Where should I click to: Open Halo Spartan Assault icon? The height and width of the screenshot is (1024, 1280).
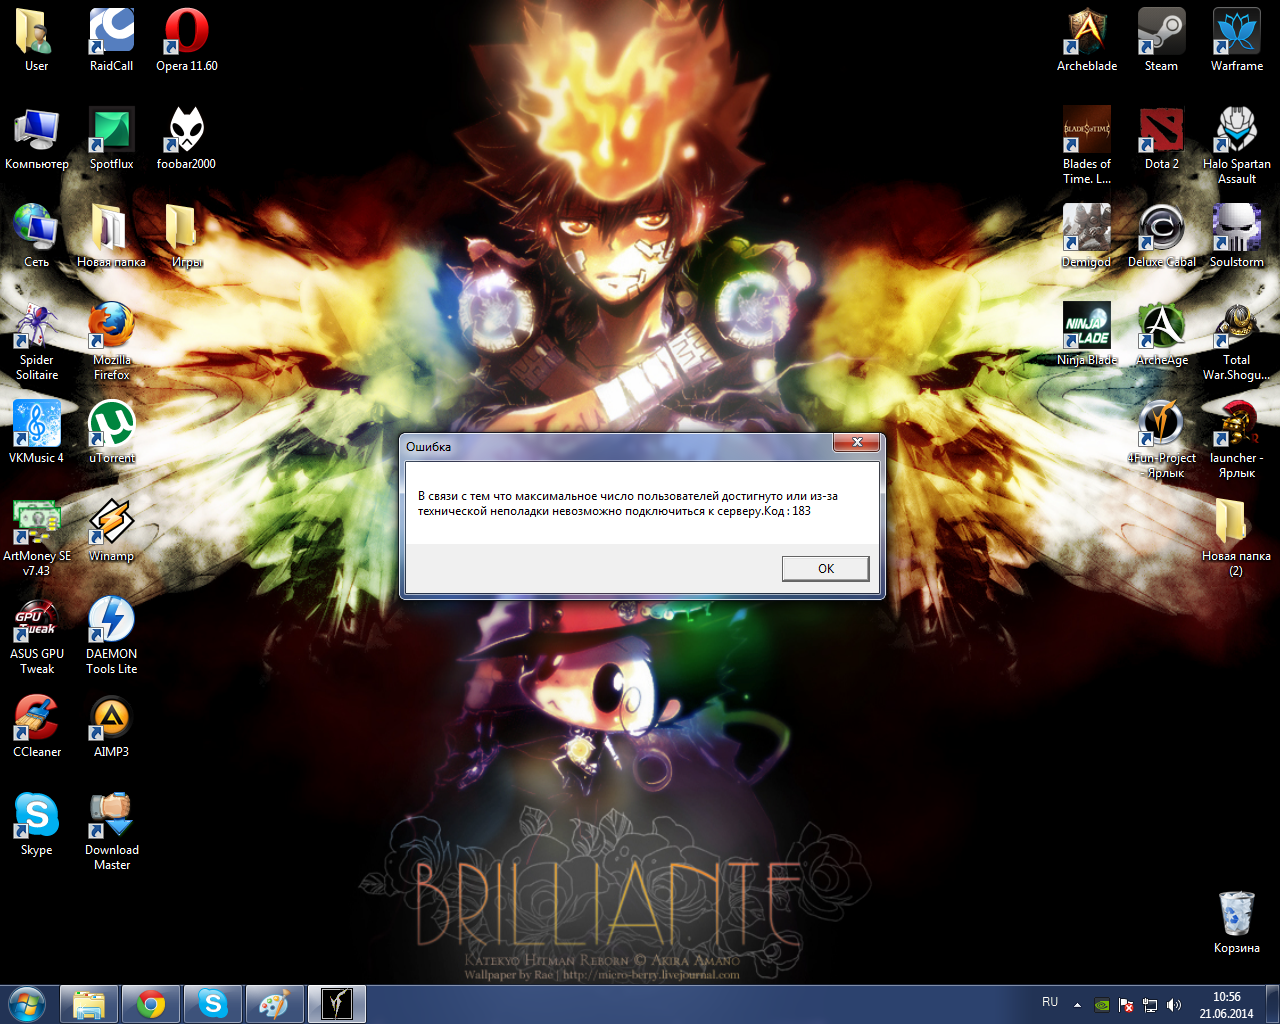click(x=1237, y=146)
